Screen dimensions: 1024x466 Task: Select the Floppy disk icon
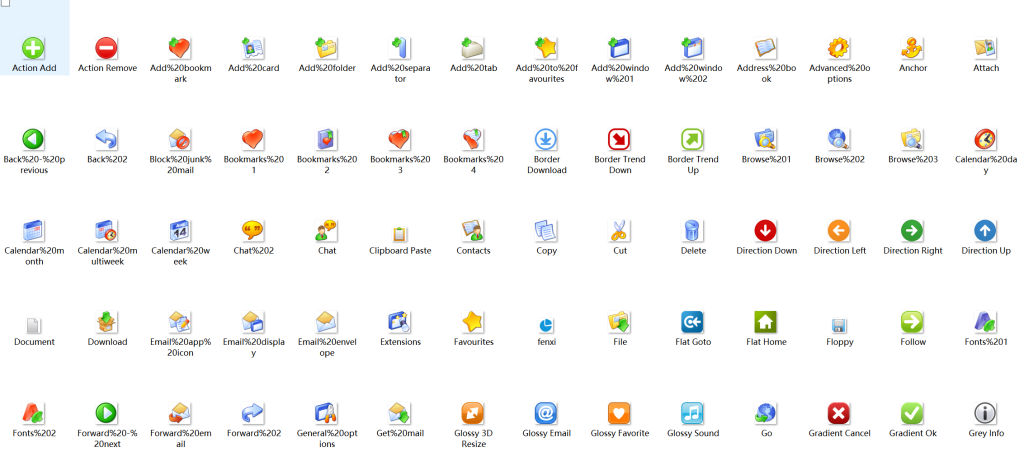pos(839,325)
